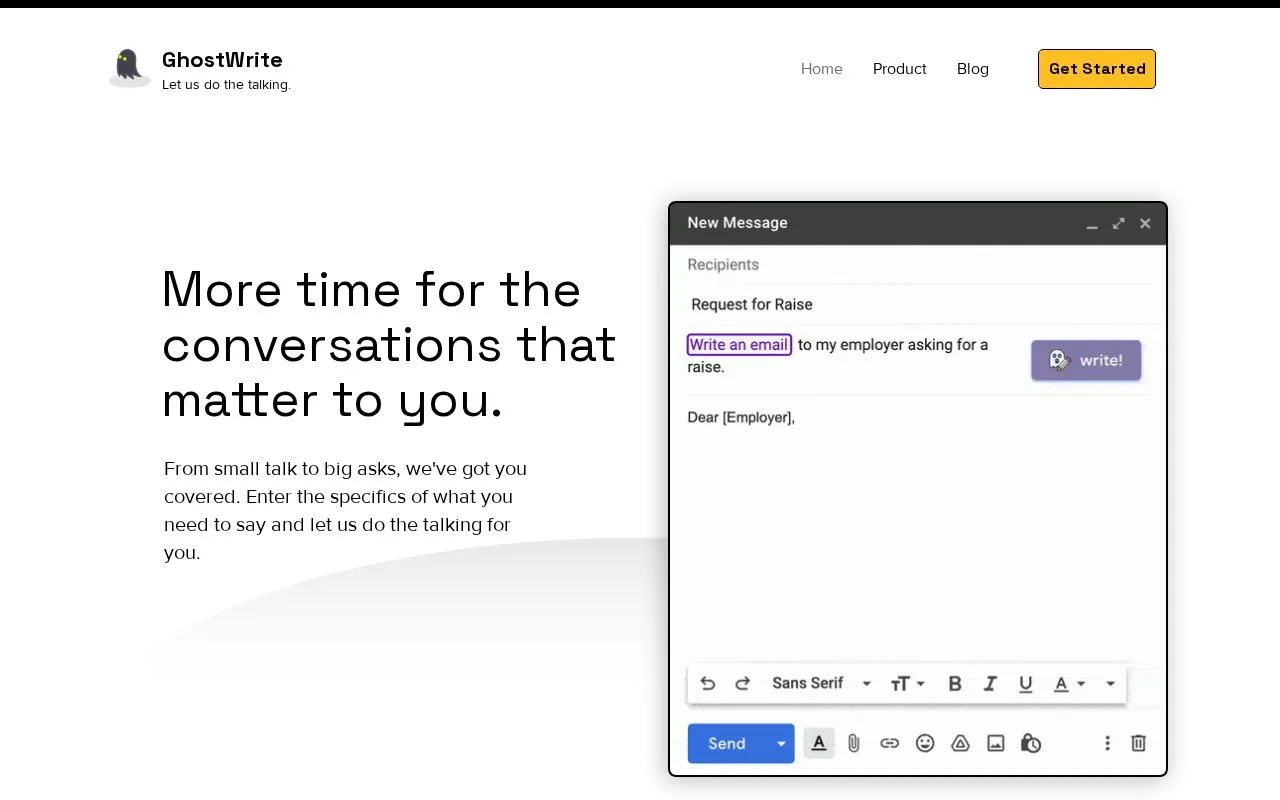Click the insert from Drive icon
1280x800 pixels.
pyautogui.click(x=960, y=743)
